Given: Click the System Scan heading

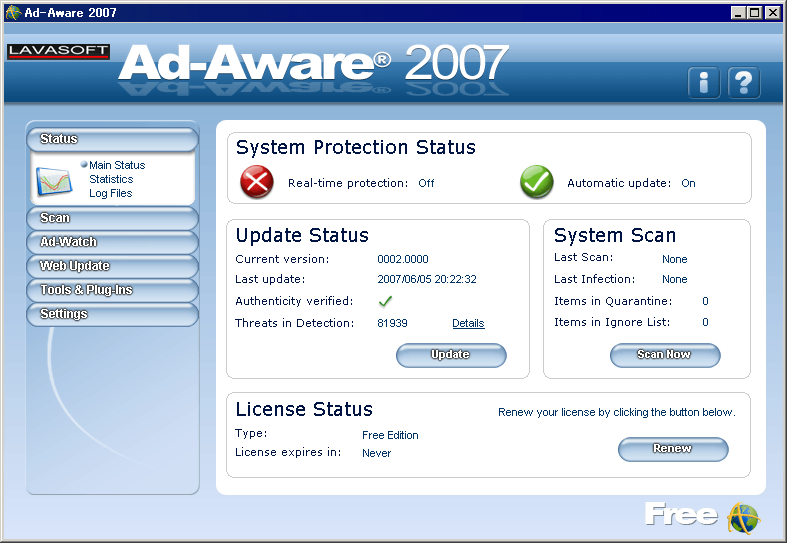Looking at the screenshot, I should click(x=615, y=235).
